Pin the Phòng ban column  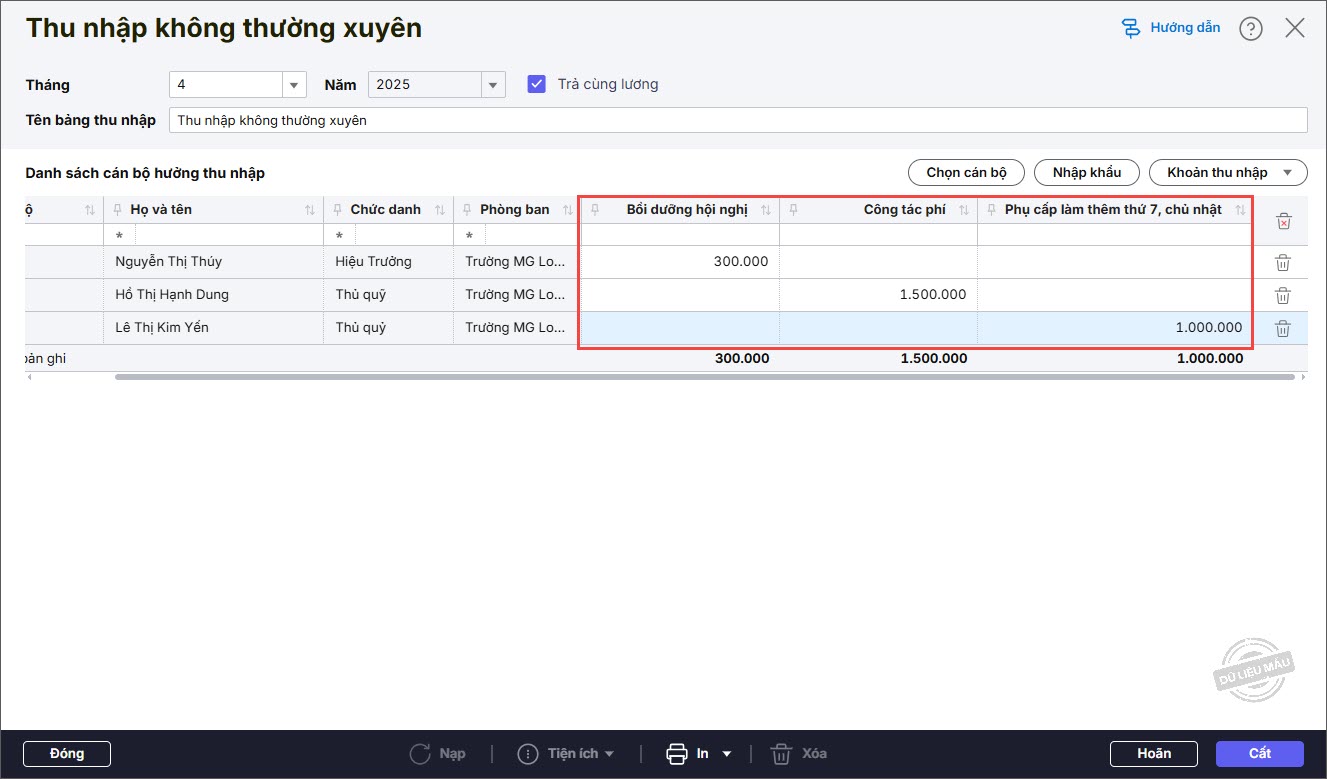[467, 210]
